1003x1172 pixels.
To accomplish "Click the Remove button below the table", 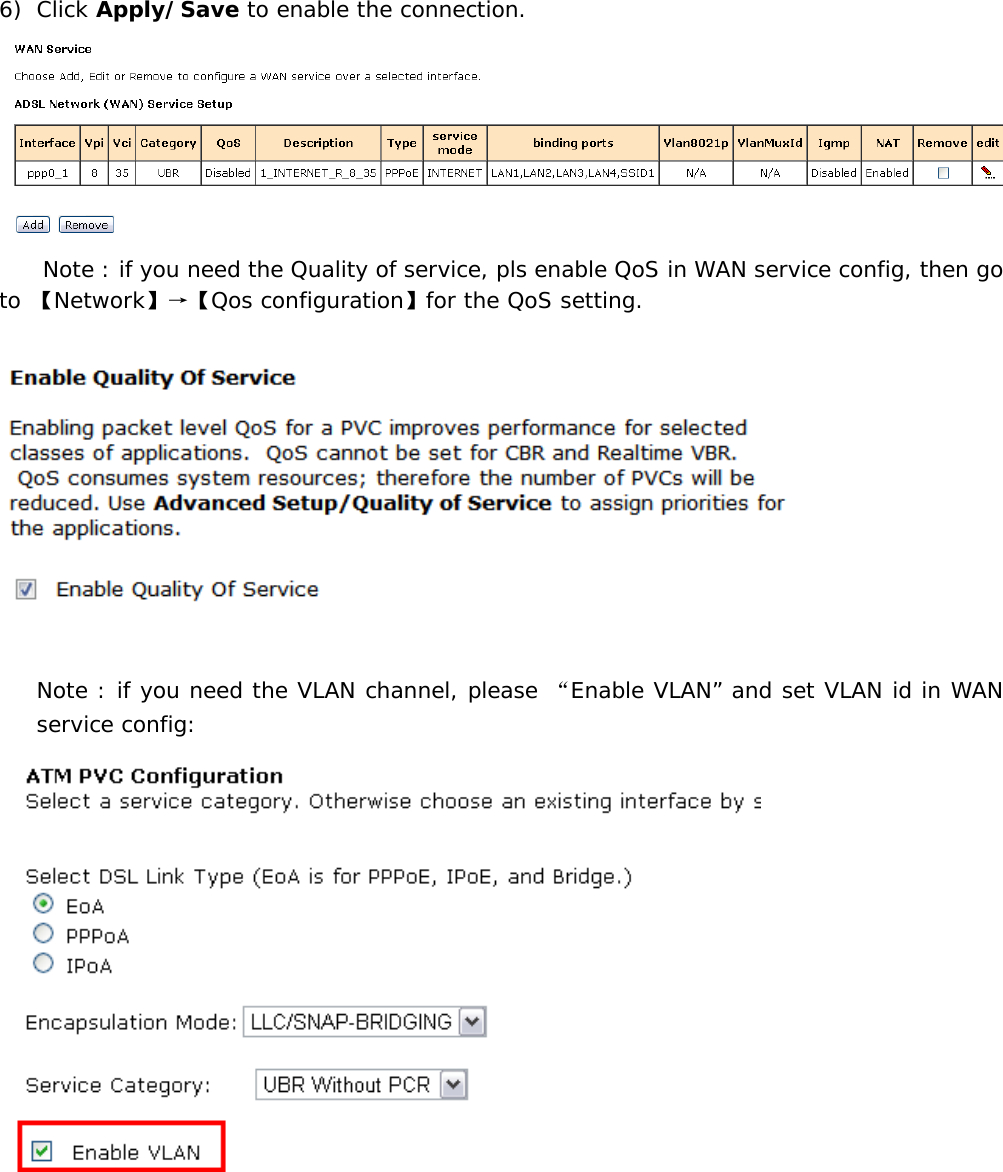I will pyautogui.click(x=85, y=224).
